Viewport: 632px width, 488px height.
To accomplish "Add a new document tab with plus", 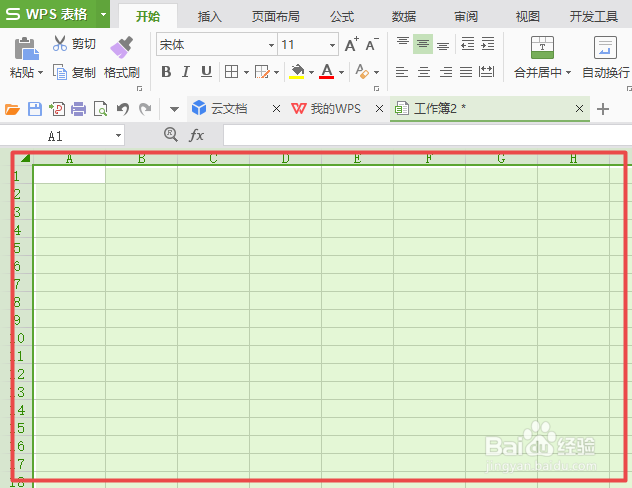I will [603, 109].
